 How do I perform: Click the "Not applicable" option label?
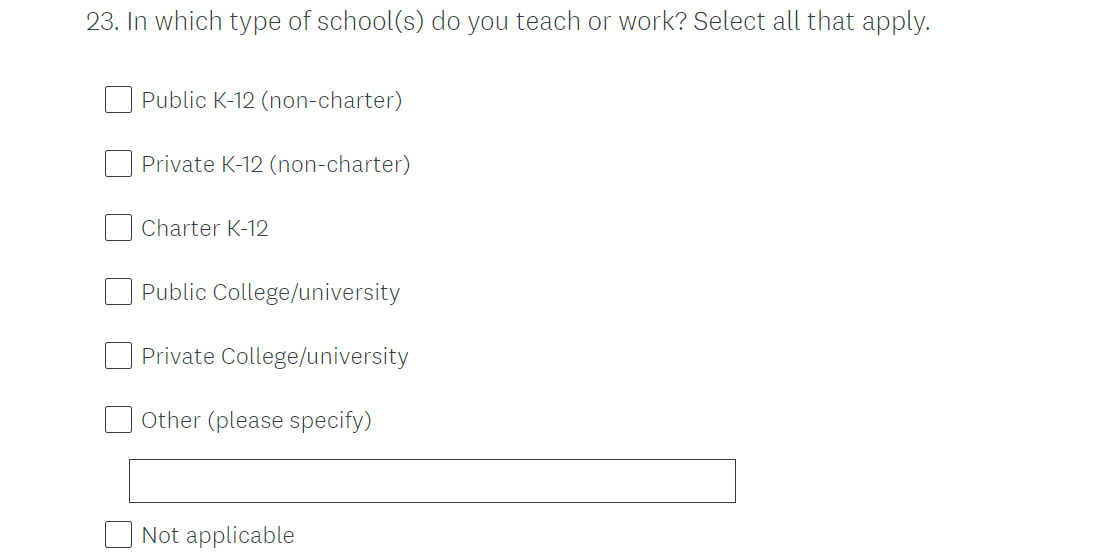pyautogui.click(x=218, y=535)
